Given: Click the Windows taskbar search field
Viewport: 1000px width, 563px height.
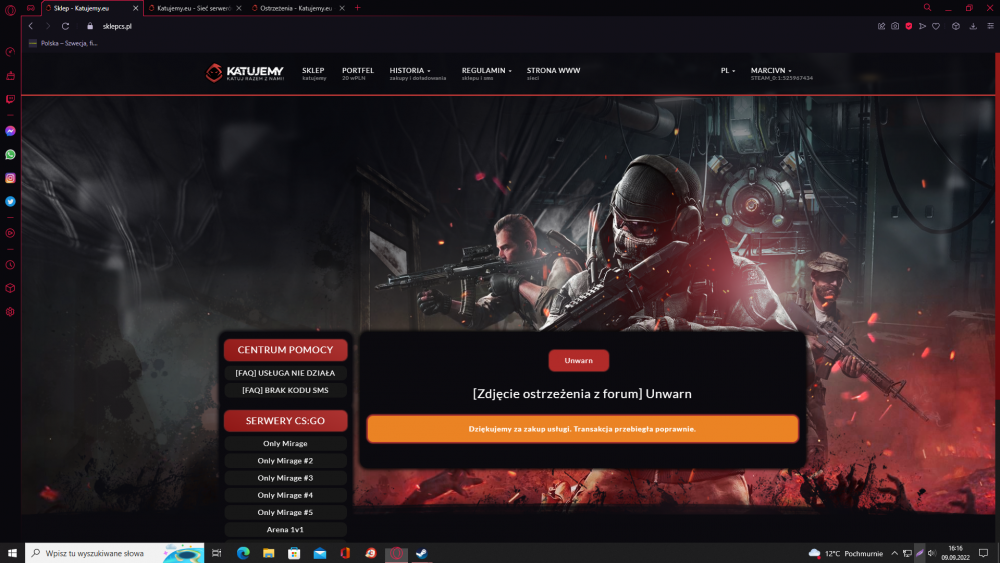Looking at the screenshot, I should point(115,553).
